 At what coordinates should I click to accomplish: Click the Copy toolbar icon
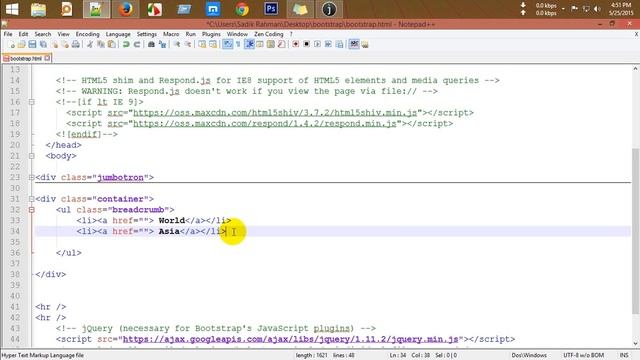pos(101,44)
